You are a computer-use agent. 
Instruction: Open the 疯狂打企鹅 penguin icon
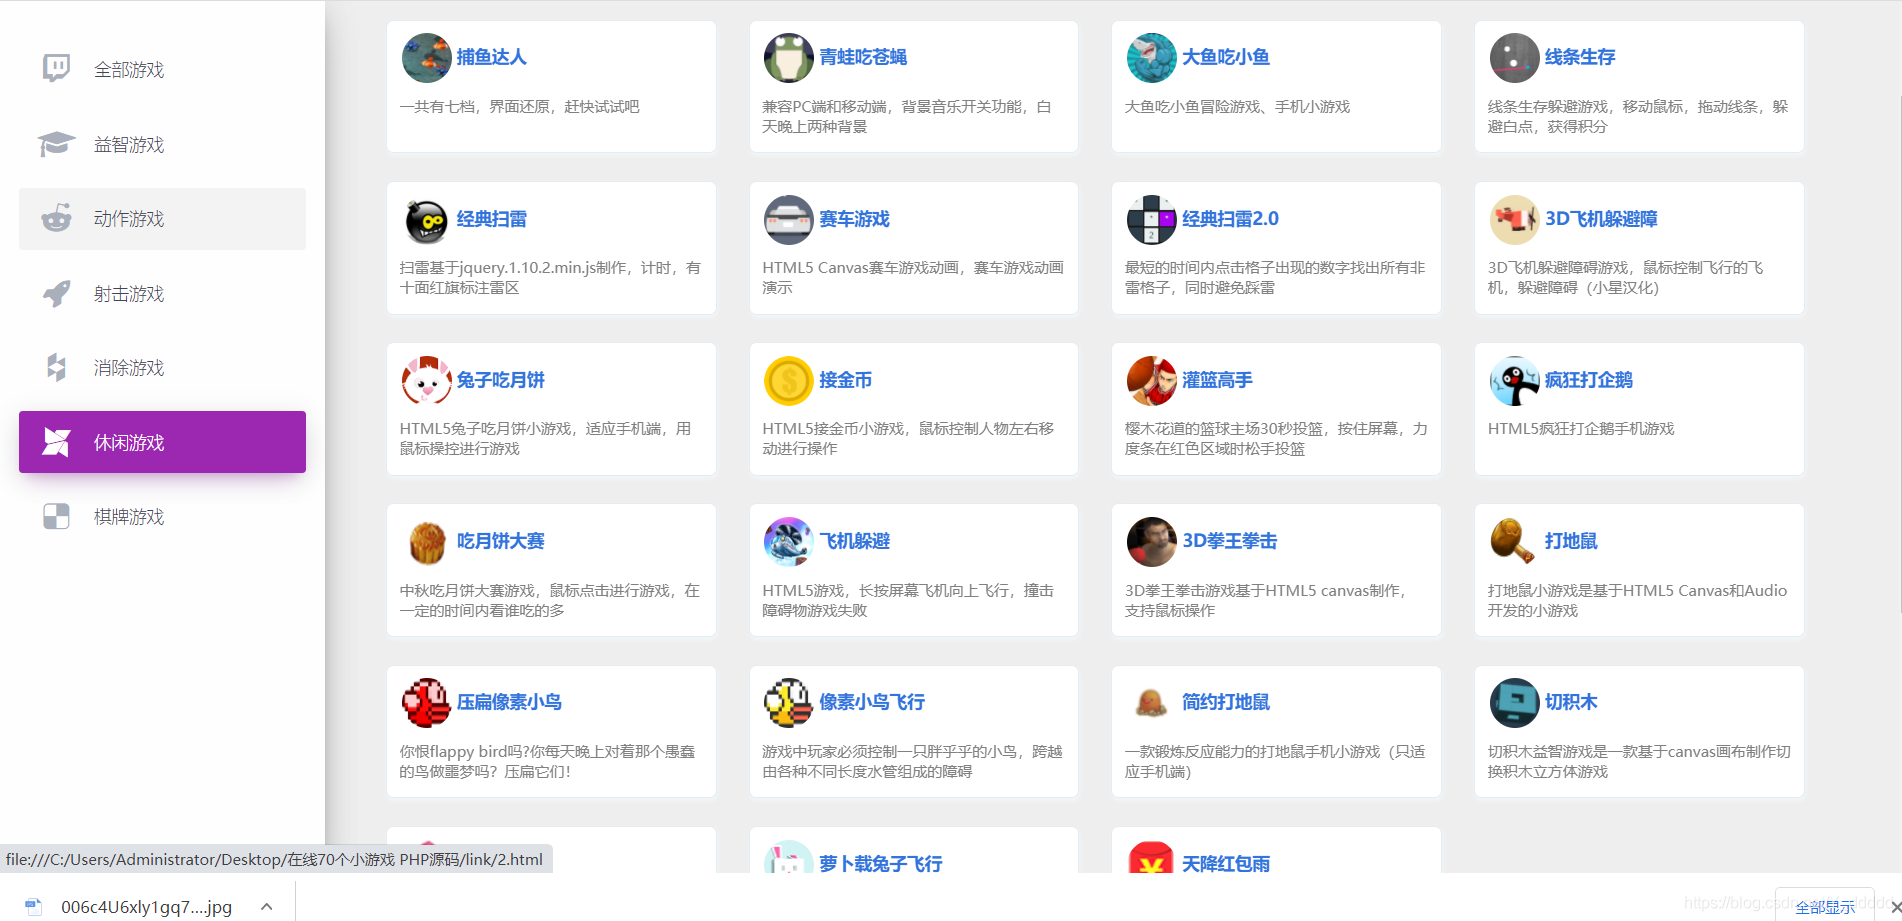pyautogui.click(x=1515, y=381)
